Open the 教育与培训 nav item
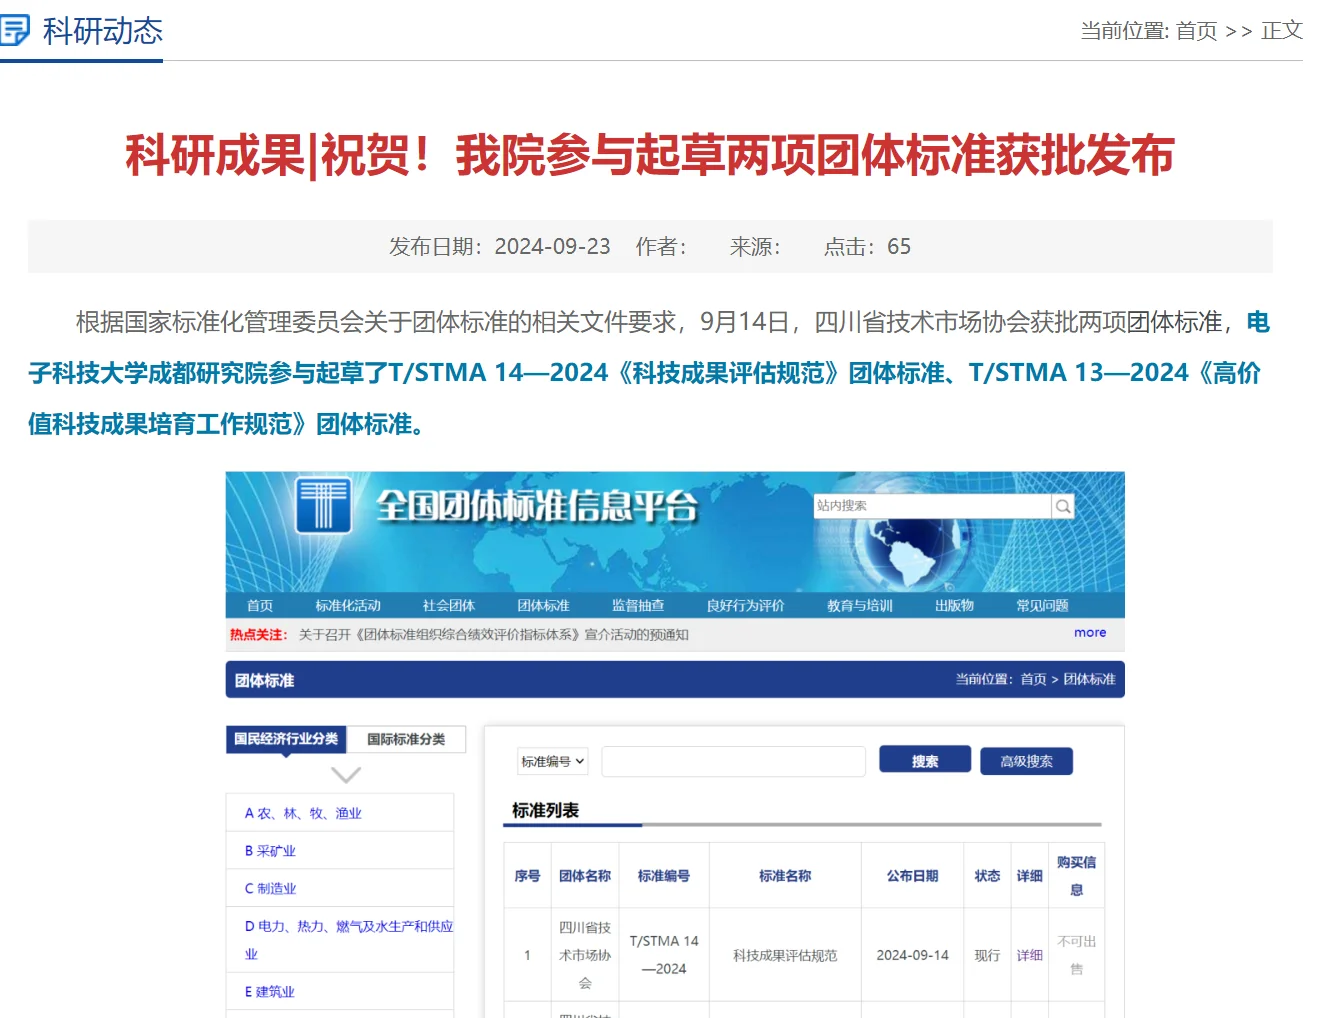 pos(860,606)
